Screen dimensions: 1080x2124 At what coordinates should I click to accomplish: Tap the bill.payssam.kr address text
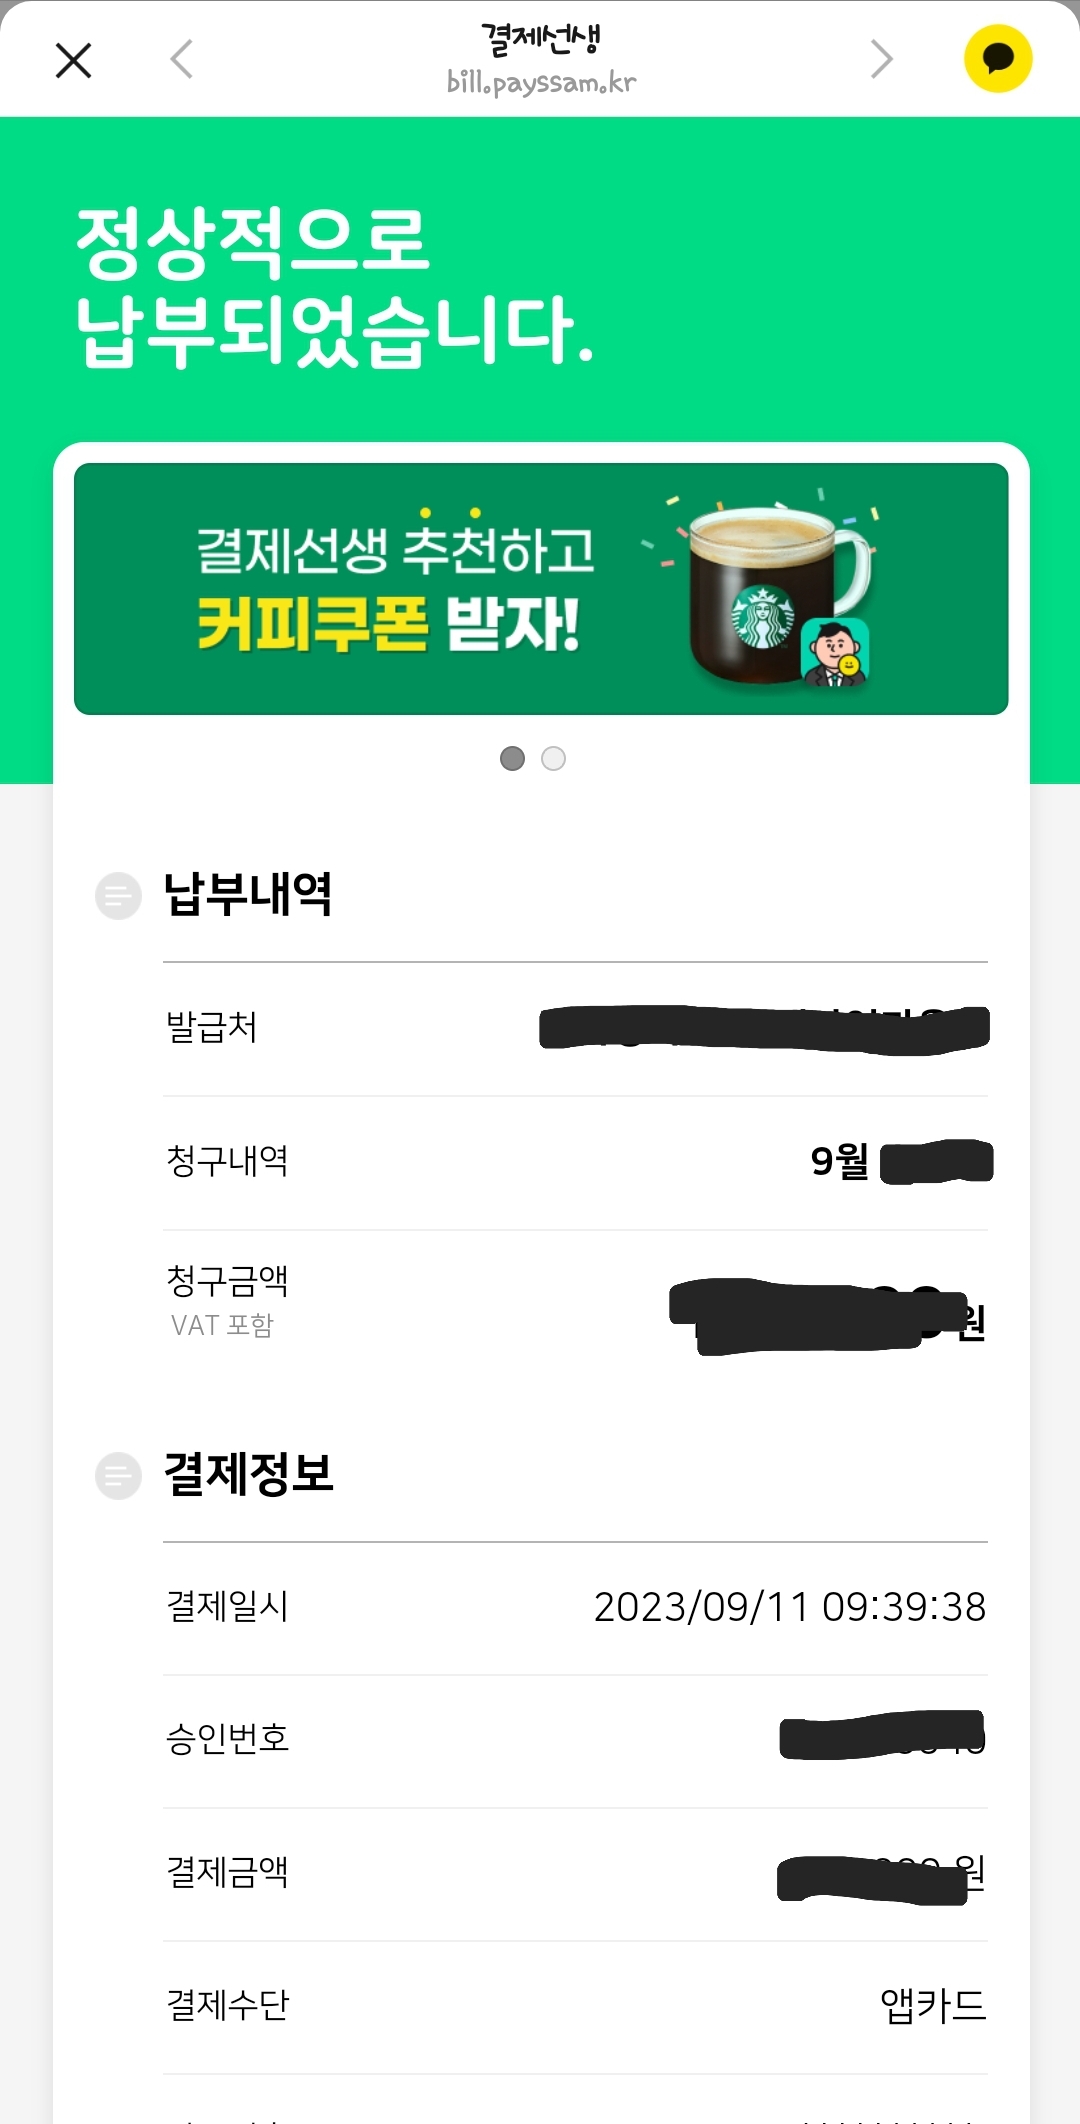point(541,82)
